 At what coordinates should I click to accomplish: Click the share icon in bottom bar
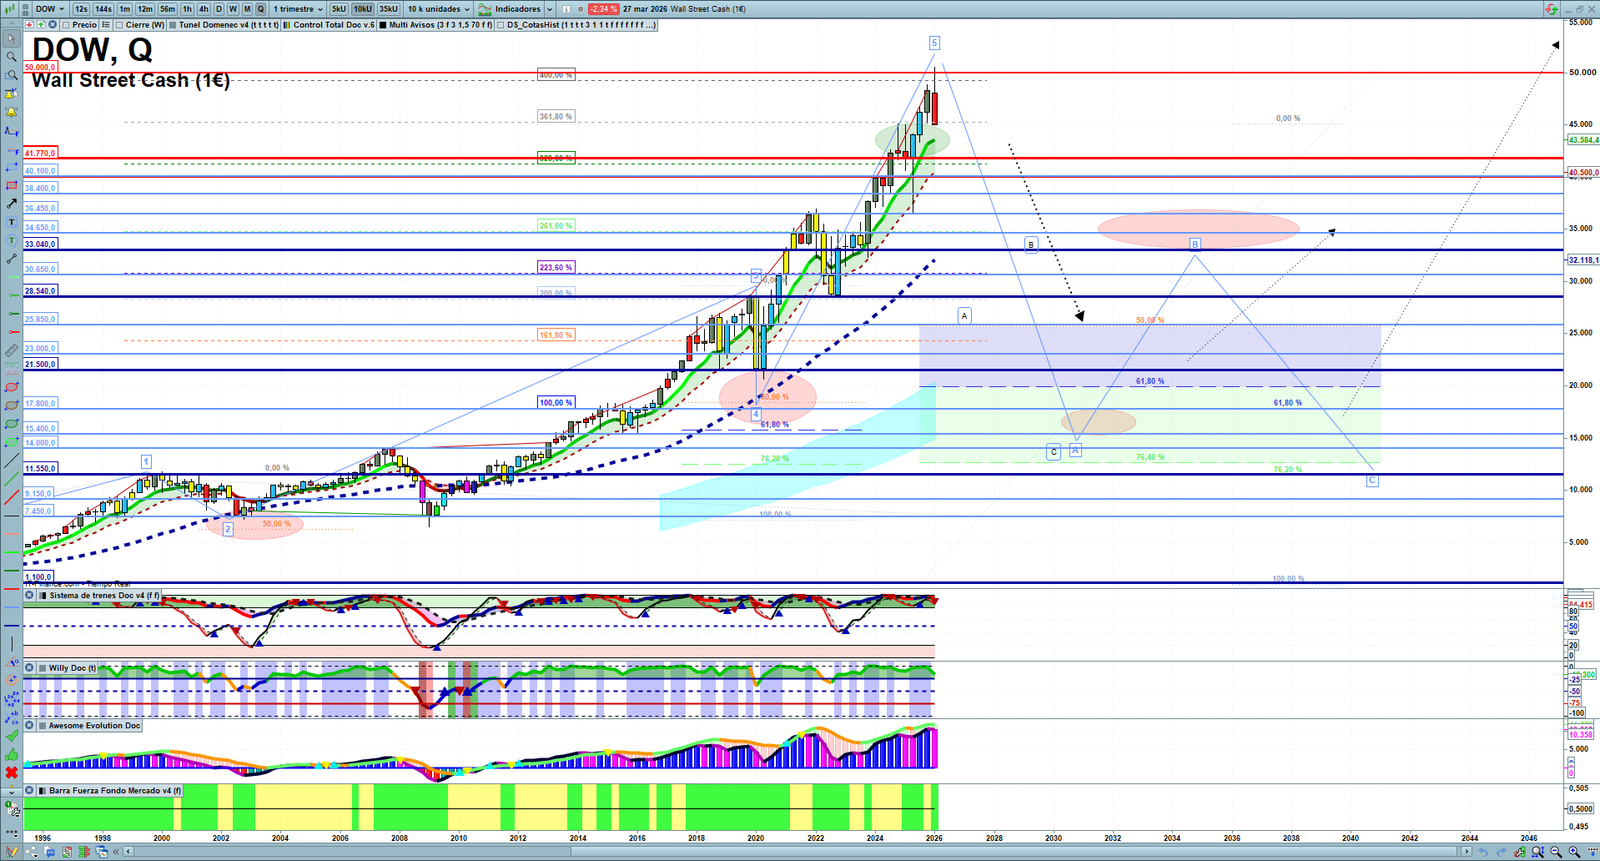coord(32,852)
